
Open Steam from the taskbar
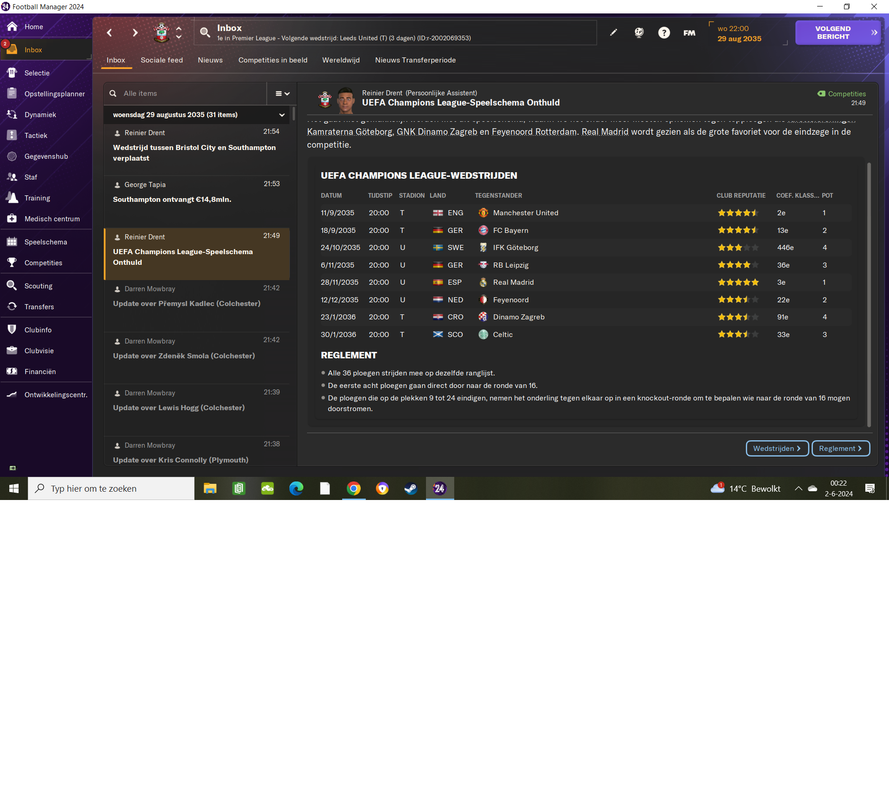411,489
